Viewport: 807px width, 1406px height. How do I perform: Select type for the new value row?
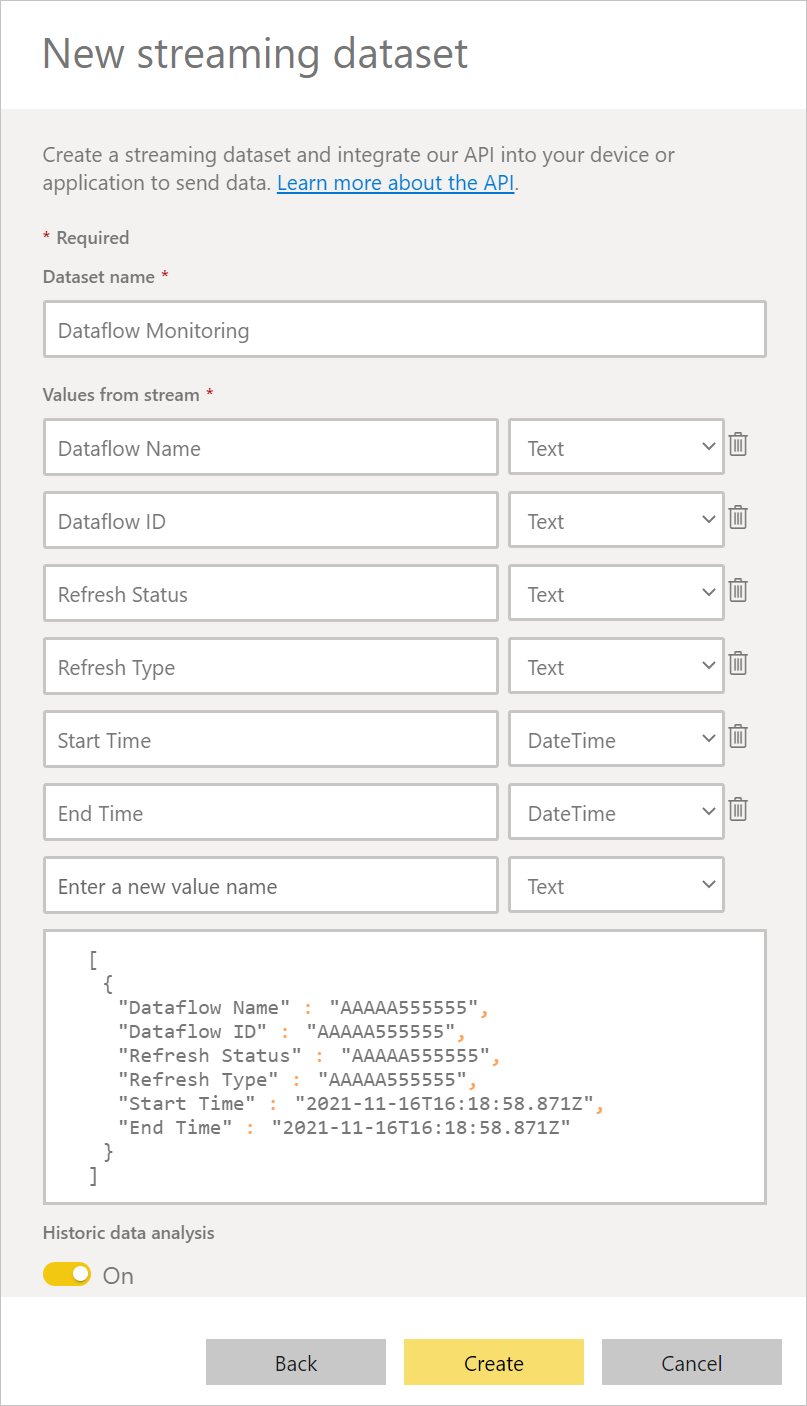(x=616, y=885)
